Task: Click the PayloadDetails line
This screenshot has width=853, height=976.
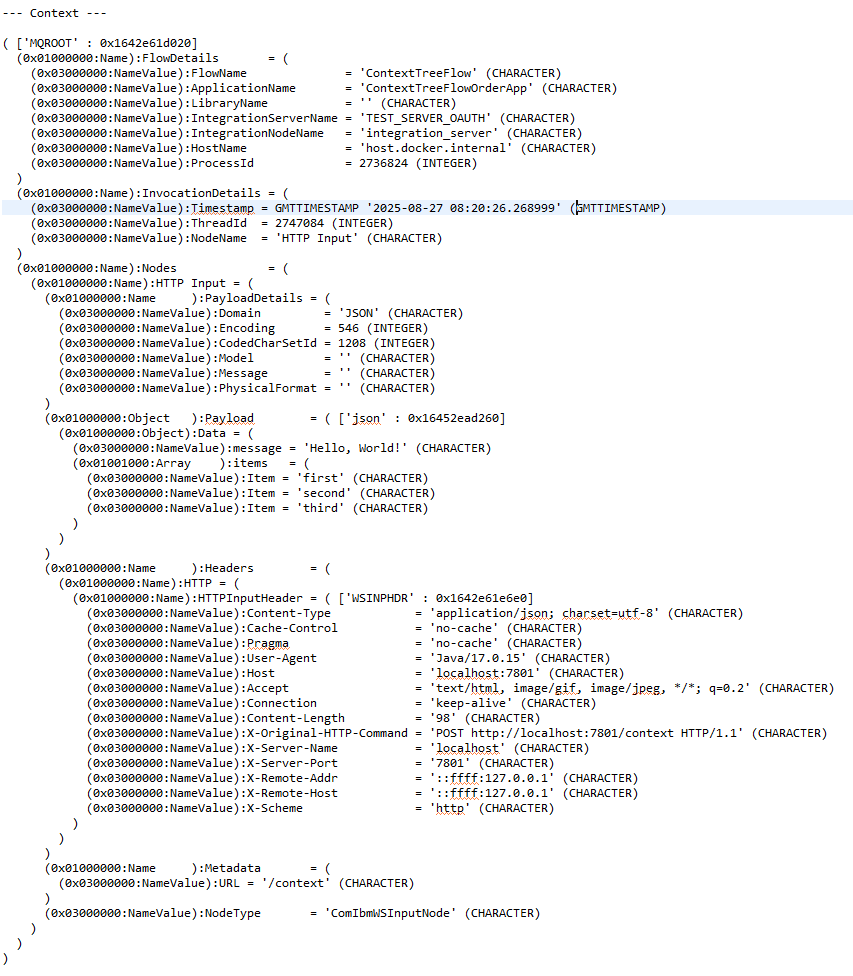Action: click(x=187, y=298)
